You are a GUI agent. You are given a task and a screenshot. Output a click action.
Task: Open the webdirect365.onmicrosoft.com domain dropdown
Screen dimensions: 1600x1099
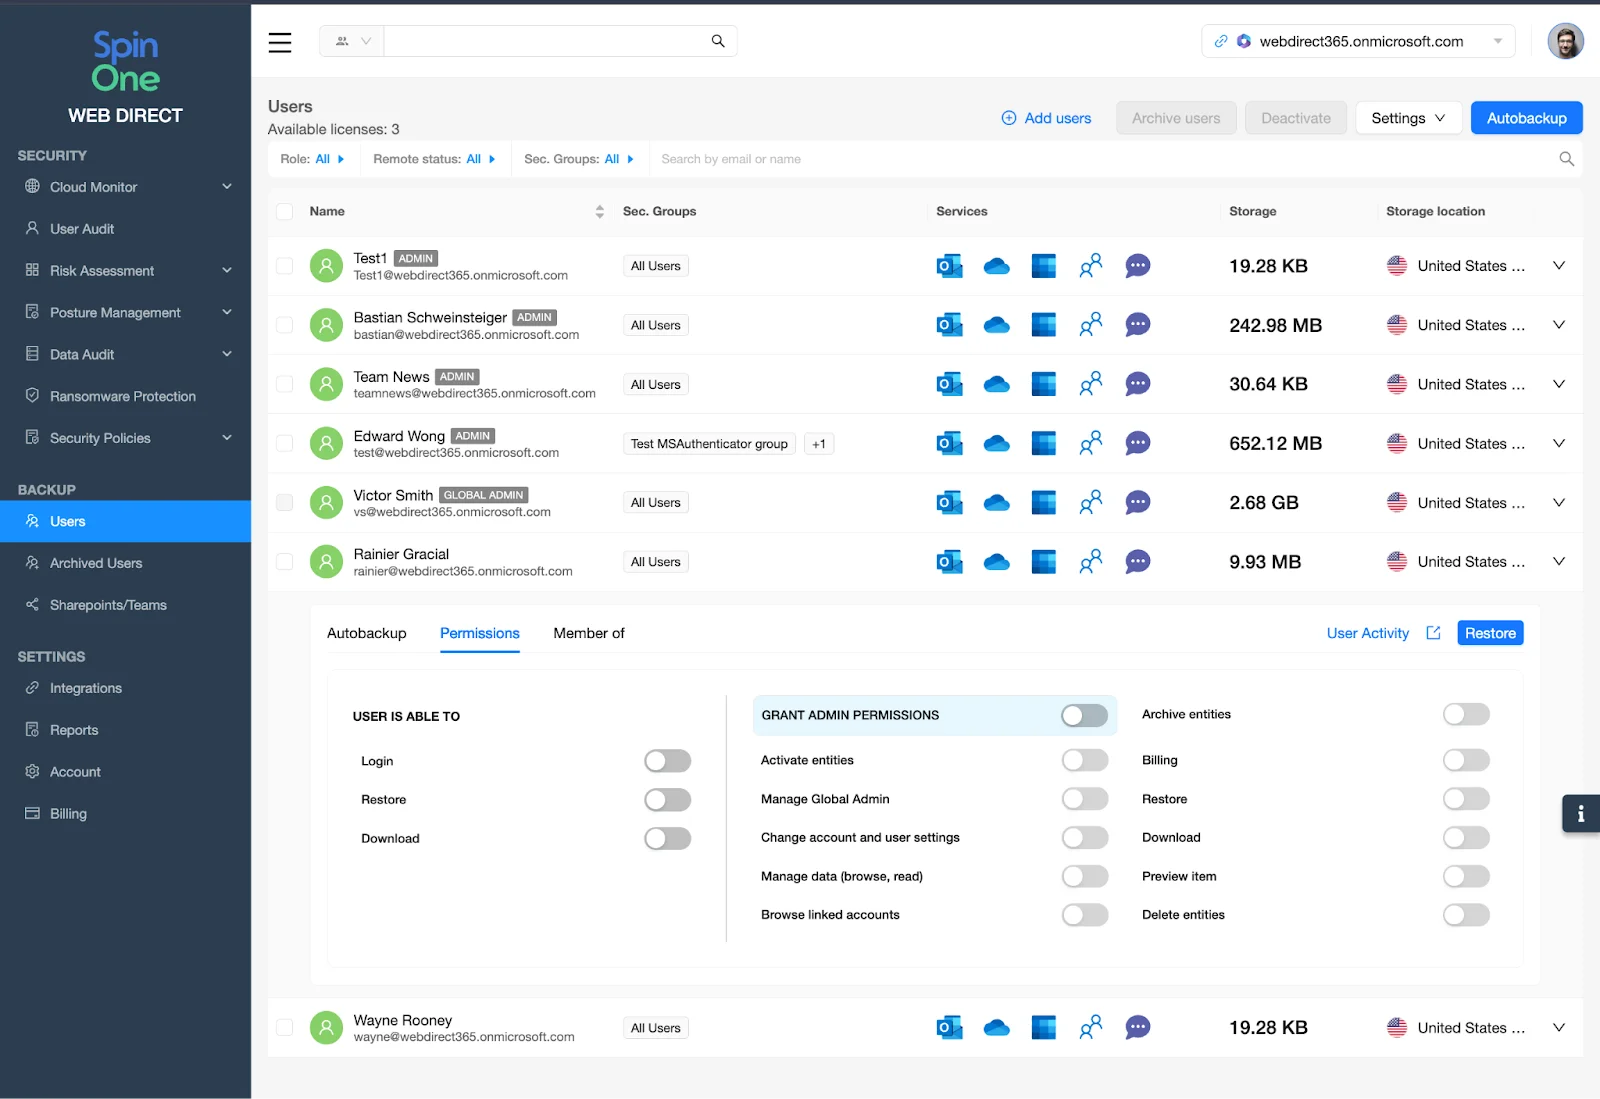[1497, 41]
